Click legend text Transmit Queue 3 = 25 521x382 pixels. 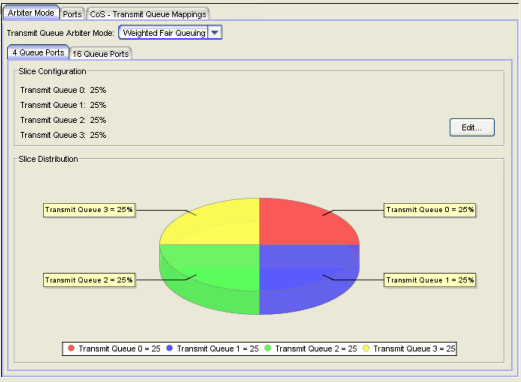coord(414,349)
